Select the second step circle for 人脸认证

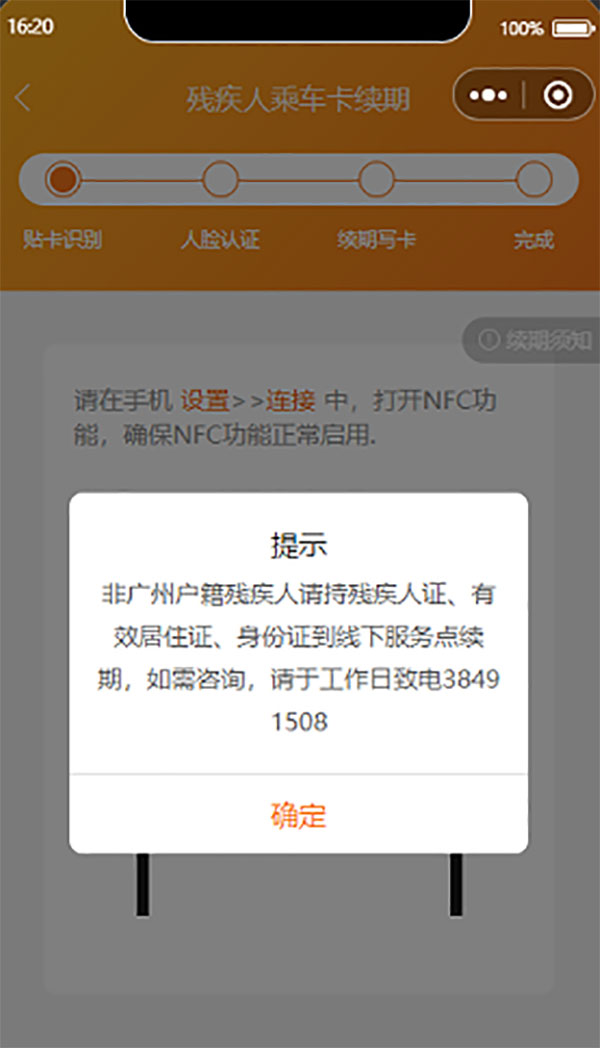pos(220,179)
